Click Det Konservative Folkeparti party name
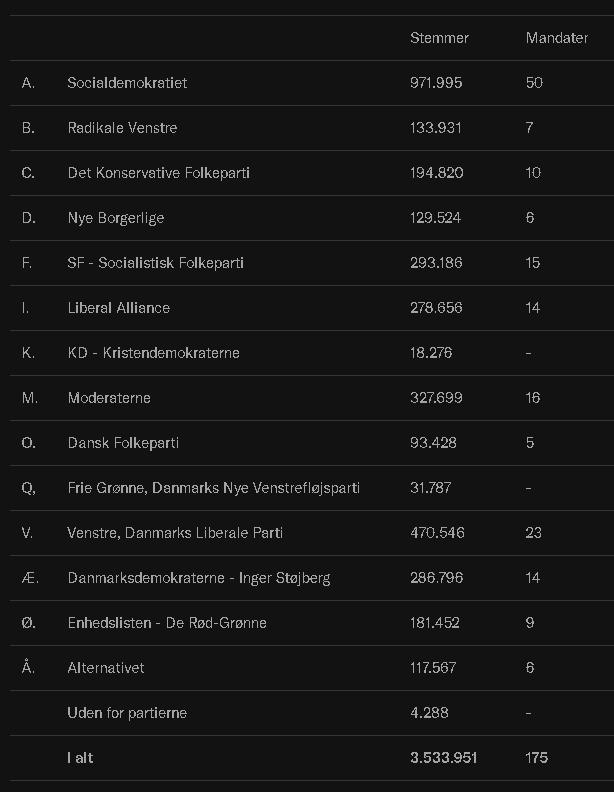614x792 pixels. [159, 173]
